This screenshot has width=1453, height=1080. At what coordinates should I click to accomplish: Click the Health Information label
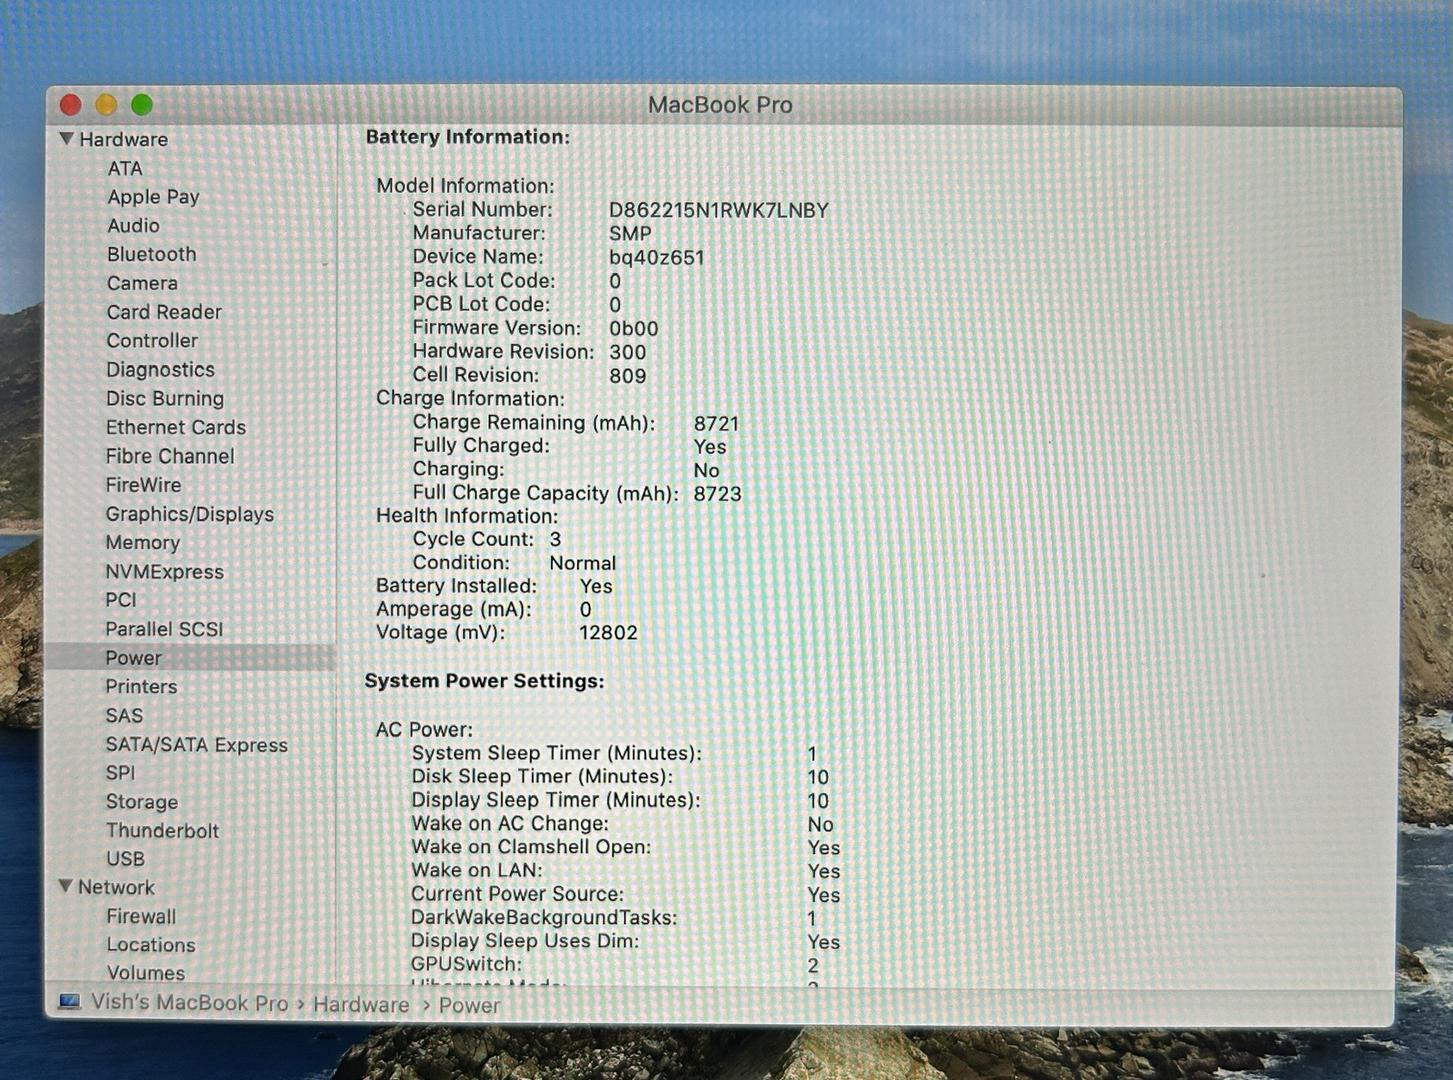pyautogui.click(x=467, y=516)
